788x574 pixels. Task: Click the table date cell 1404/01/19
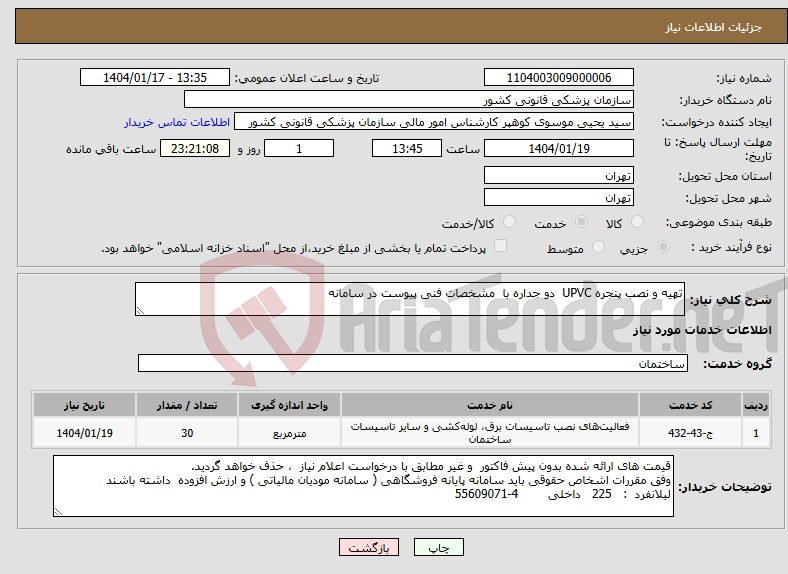click(84, 433)
